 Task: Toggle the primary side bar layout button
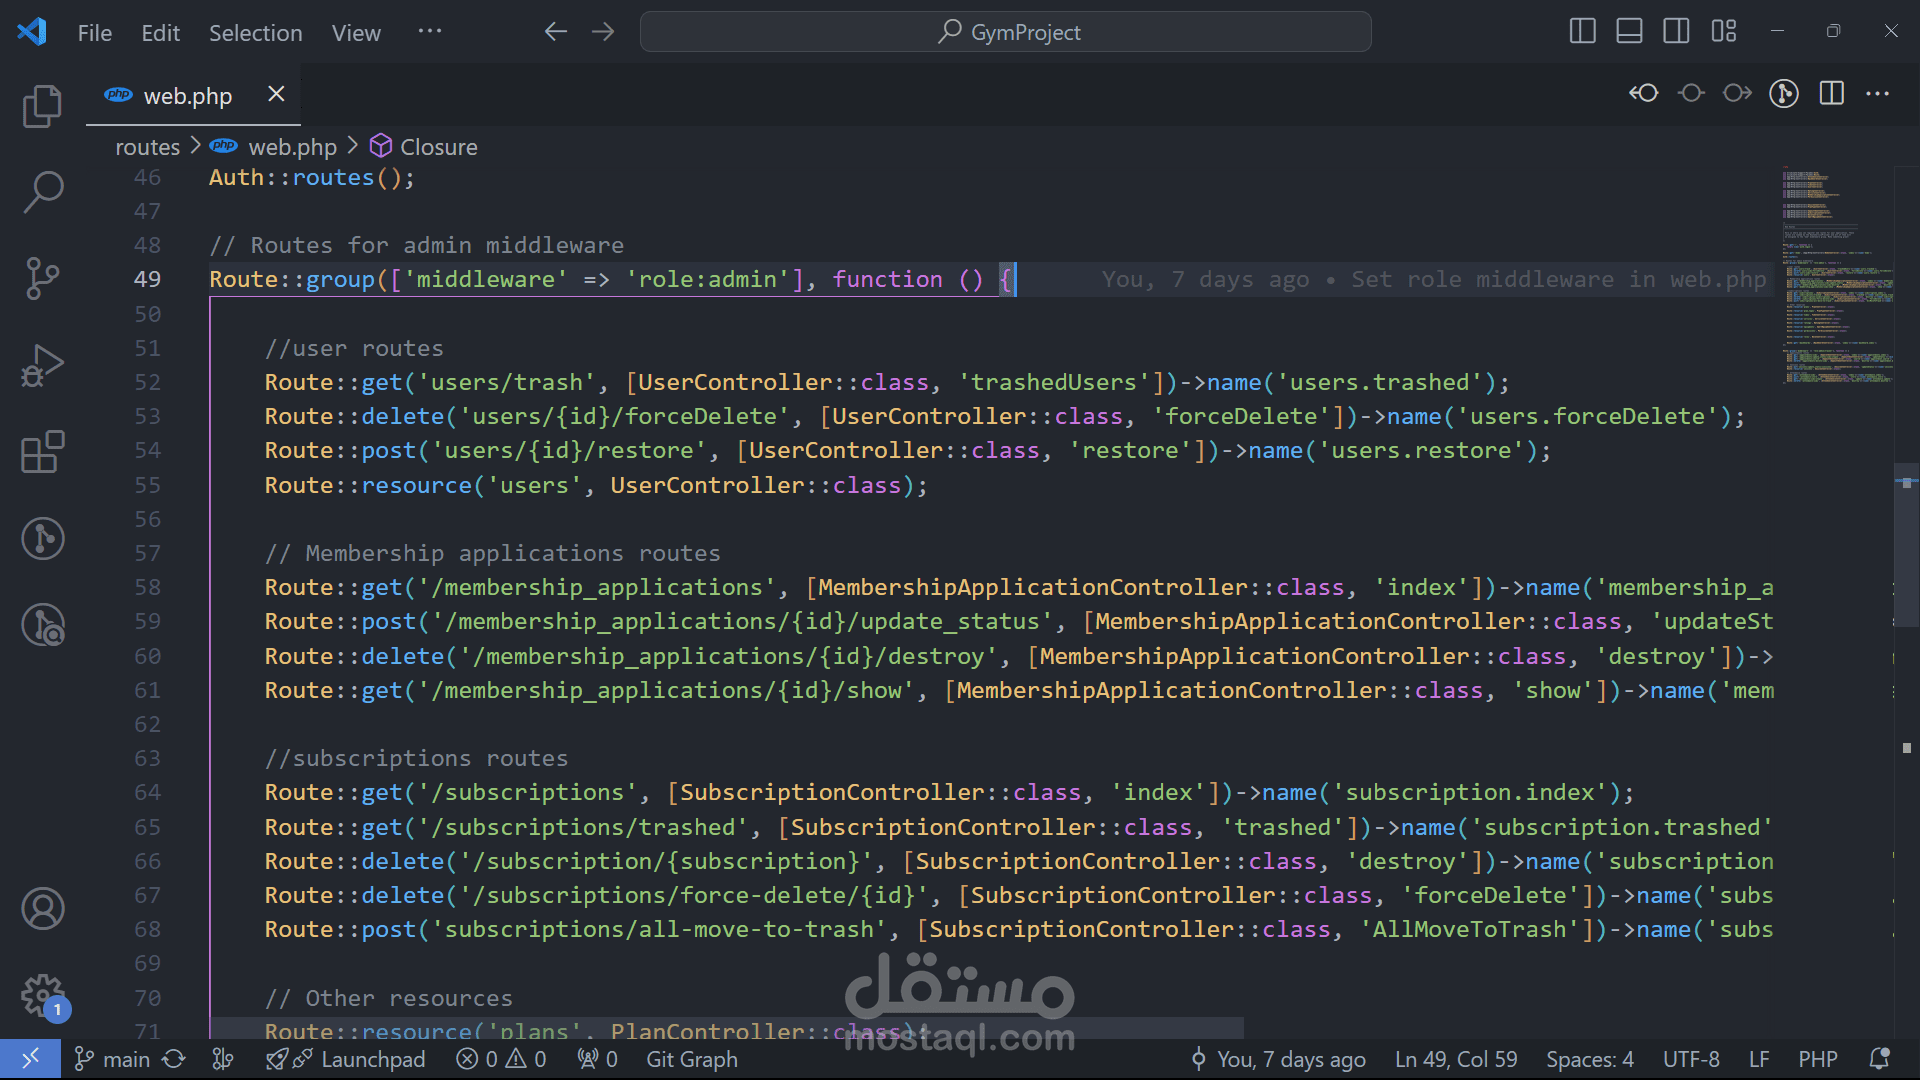(x=1582, y=32)
